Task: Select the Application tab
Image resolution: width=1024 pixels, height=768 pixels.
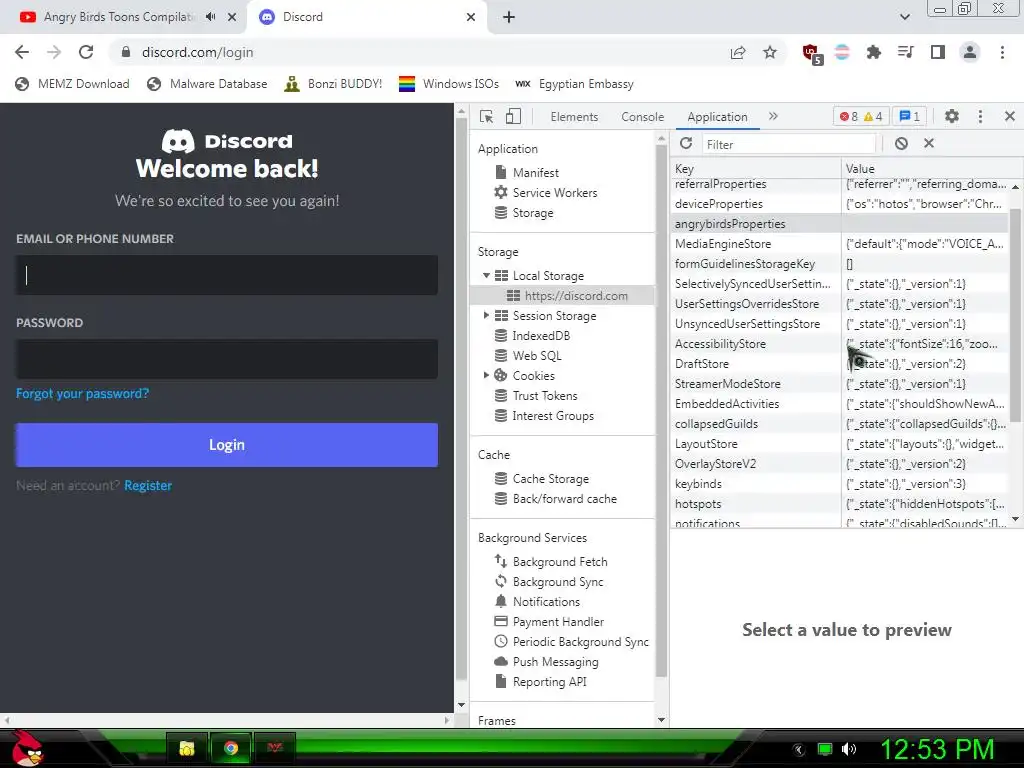Action: pyautogui.click(x=717, y=117)
